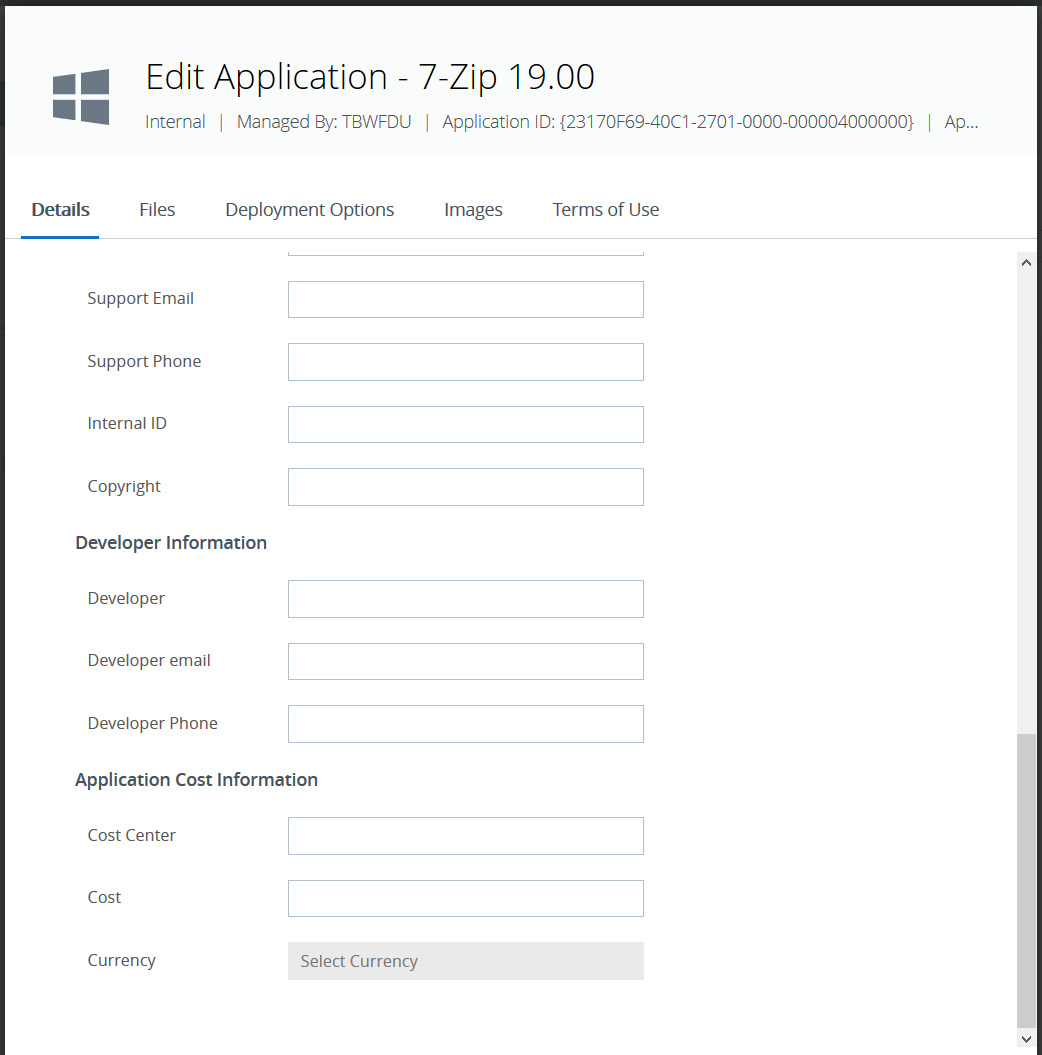Click the 'Developer Information' section heading

tap(171, 542)
